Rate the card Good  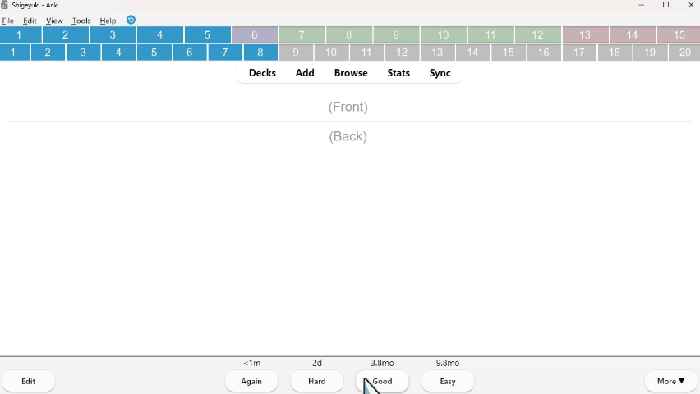(x=382, y=381)
